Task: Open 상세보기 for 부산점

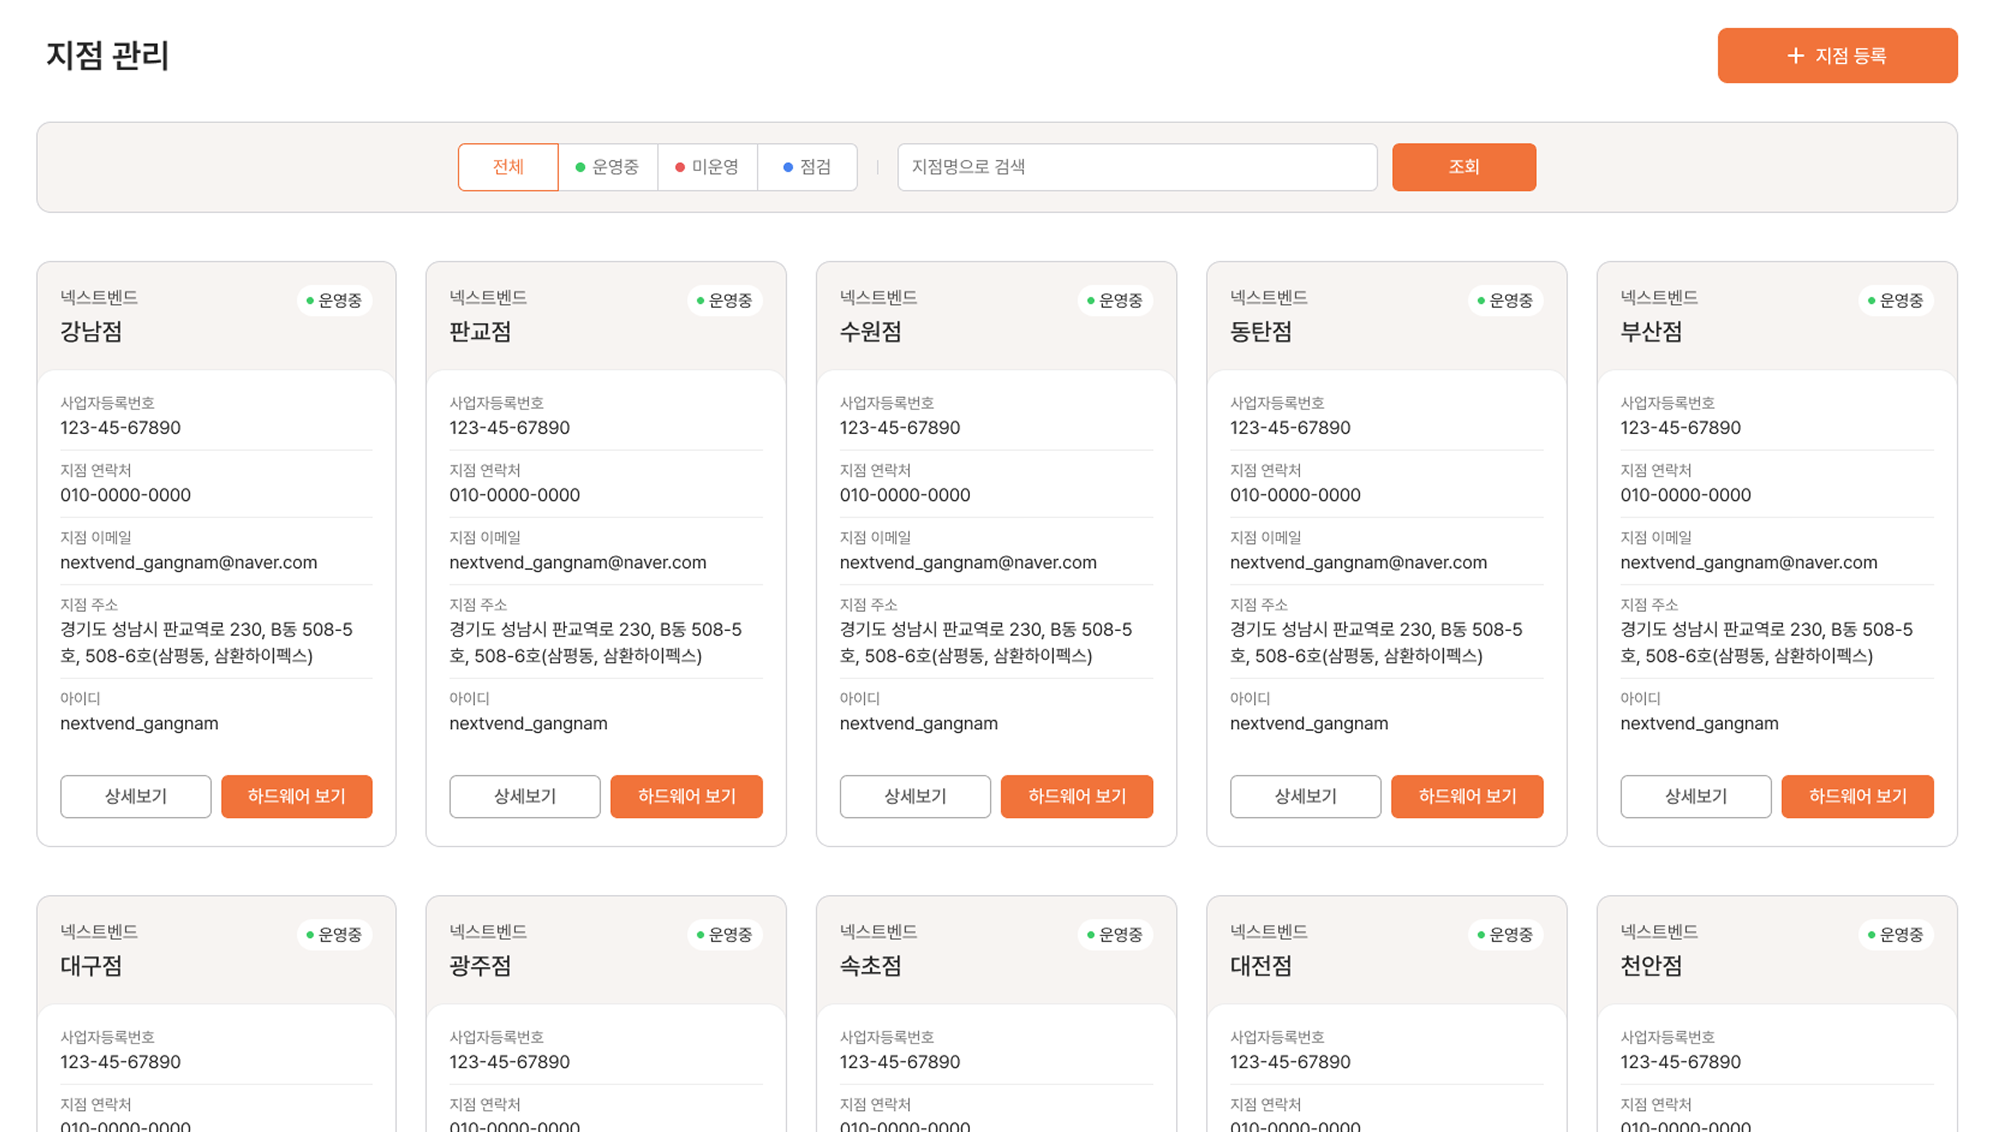Action: click(x=1695, y=796)
